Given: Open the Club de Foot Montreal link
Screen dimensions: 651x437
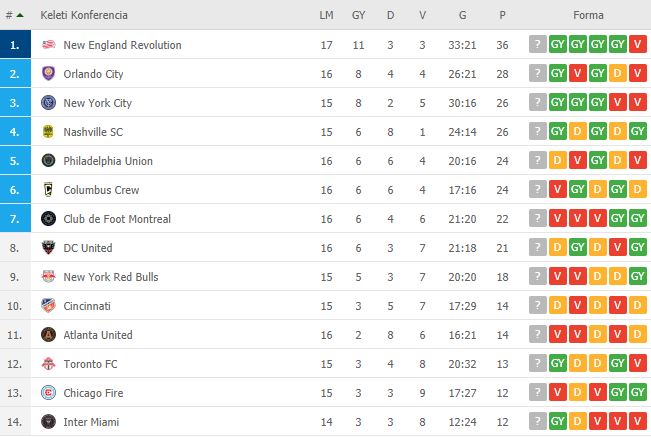Looking at the screenshot, I should point(117,219).
